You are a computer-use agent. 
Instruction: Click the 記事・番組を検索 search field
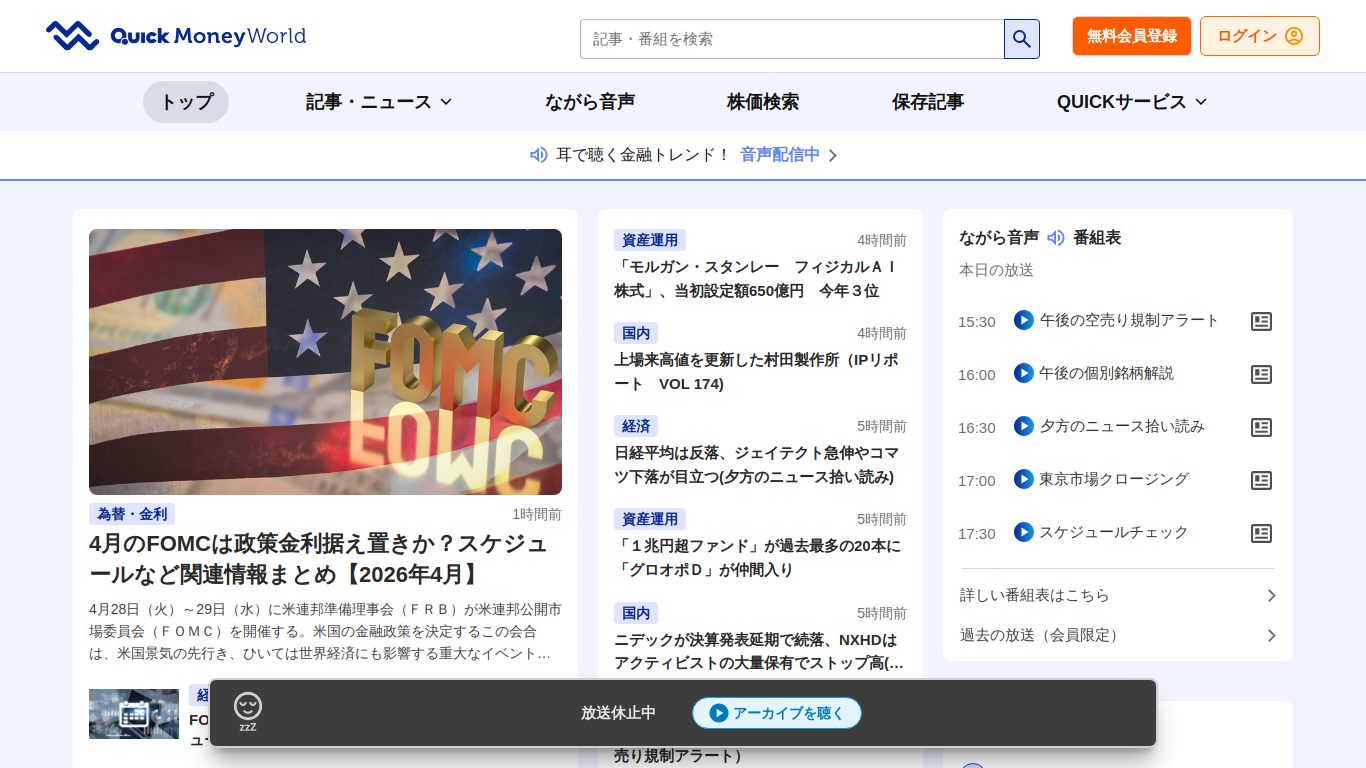point(792,39)
